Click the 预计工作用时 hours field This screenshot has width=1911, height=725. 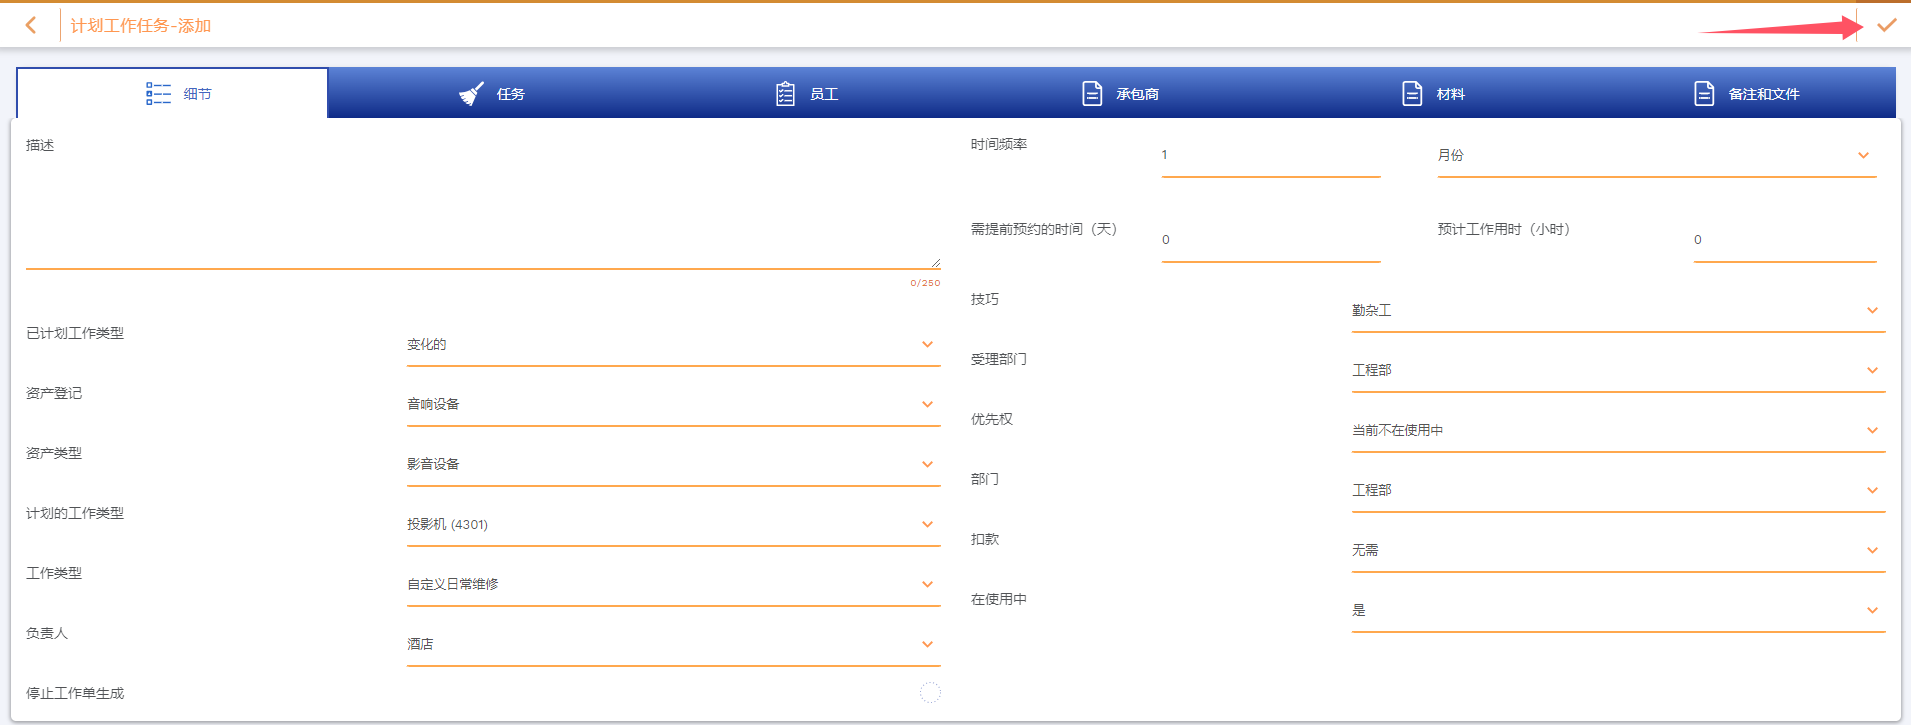[x=1785, y=241]
